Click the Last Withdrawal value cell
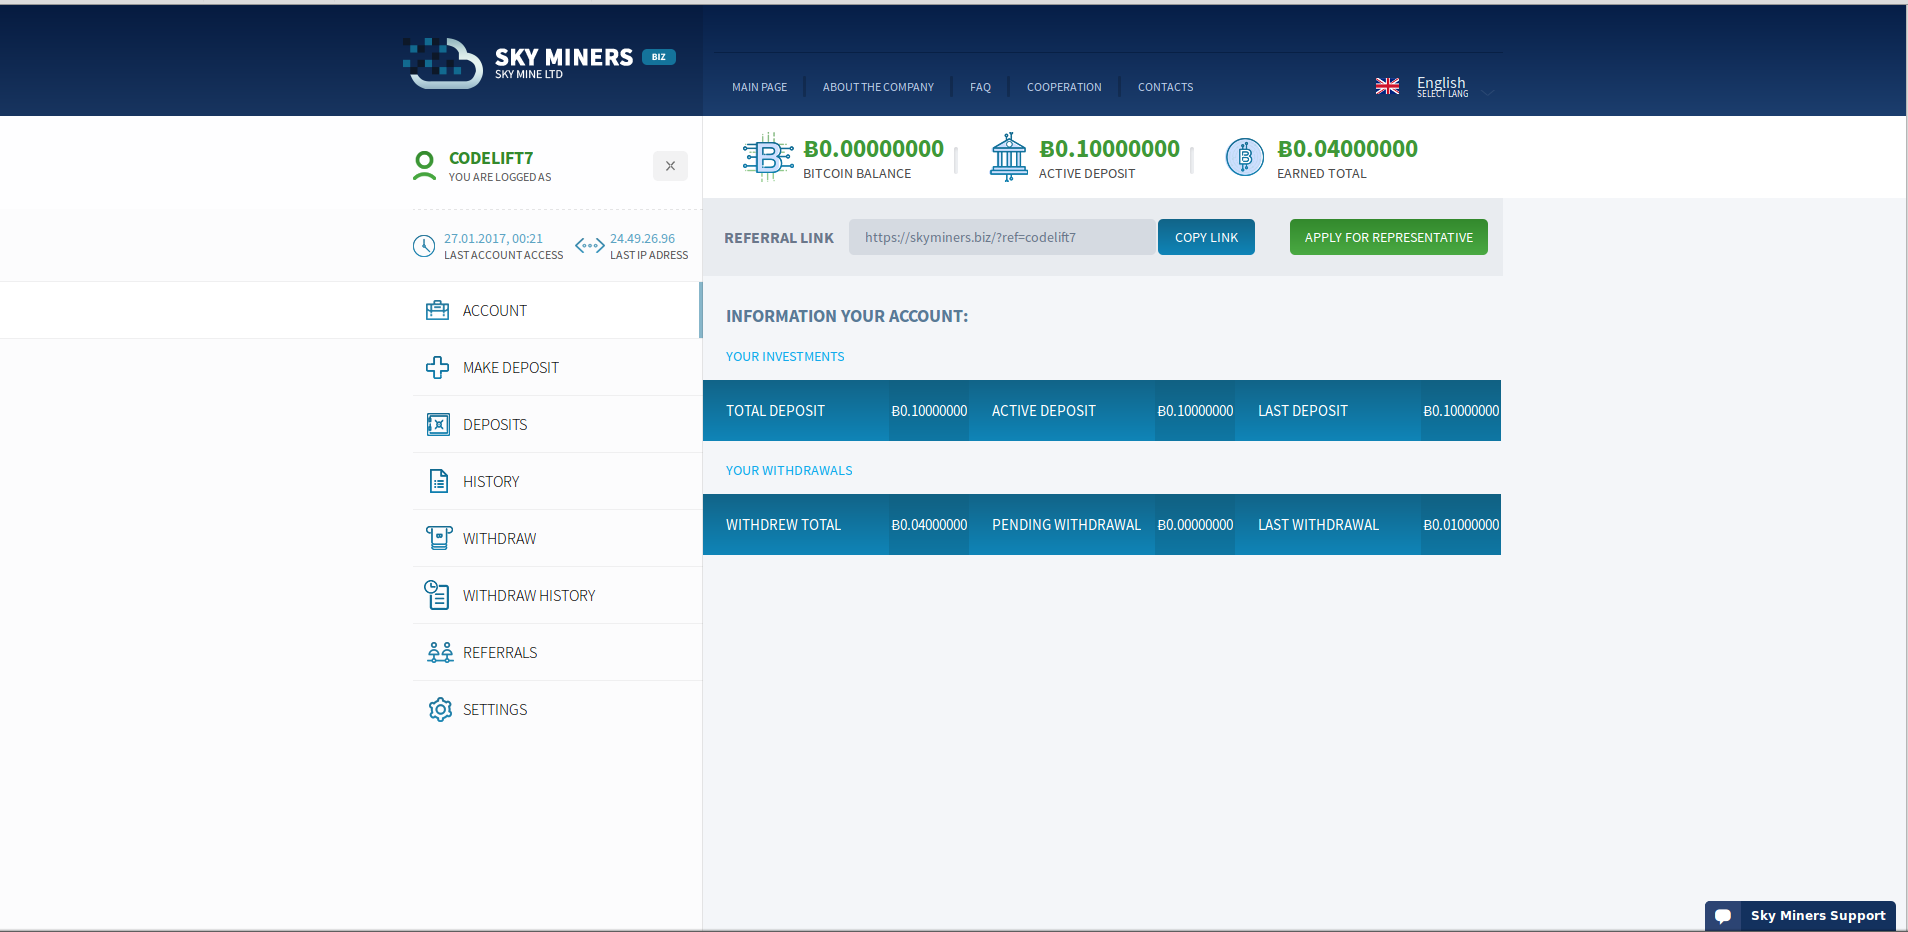Screen dimensions: 1908x932 pyautogui.click(x=1461, y=525)
